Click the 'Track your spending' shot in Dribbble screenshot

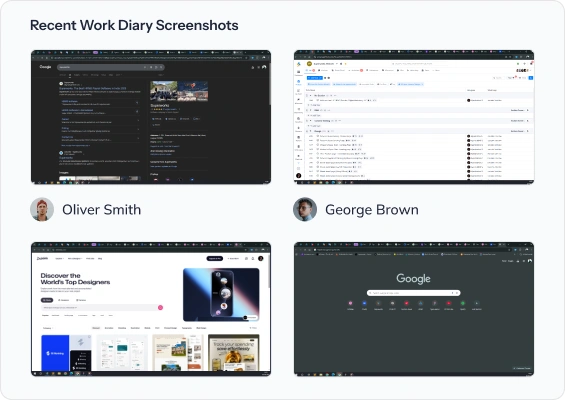click(233, 353)
